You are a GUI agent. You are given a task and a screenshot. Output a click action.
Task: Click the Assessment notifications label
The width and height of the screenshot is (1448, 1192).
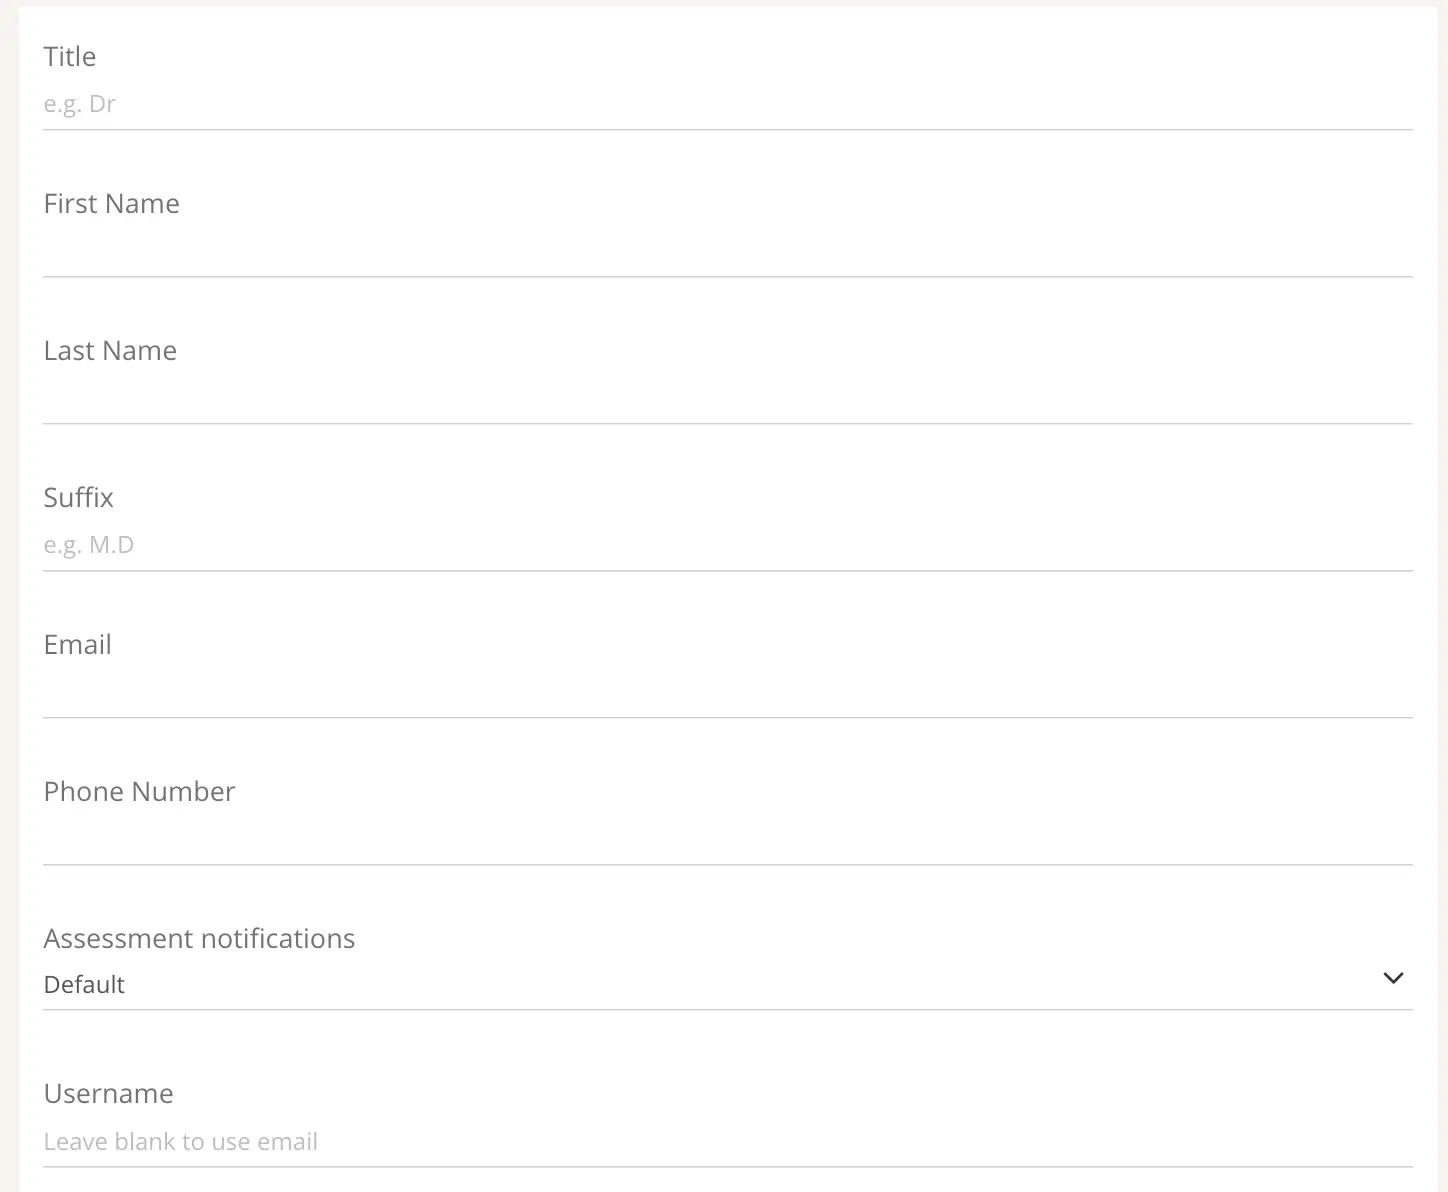pos(199,938)
